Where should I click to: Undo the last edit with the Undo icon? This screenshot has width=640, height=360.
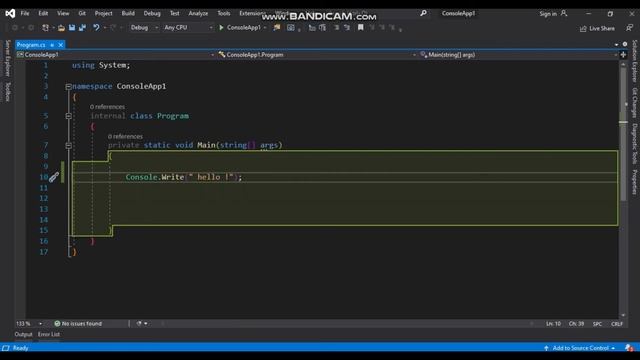tap(96, 27)
